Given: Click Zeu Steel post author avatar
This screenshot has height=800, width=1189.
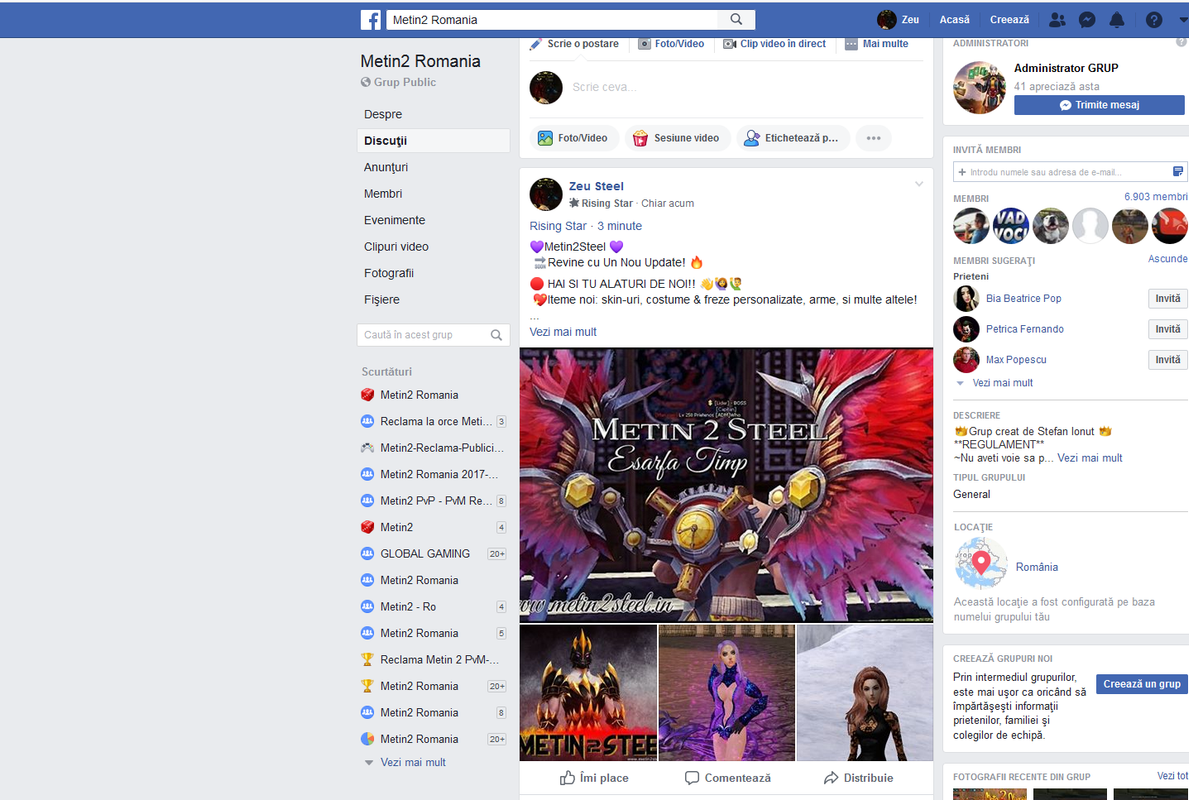Looking at the screenshot, I should pyautogui.click(x=546, y=194).
